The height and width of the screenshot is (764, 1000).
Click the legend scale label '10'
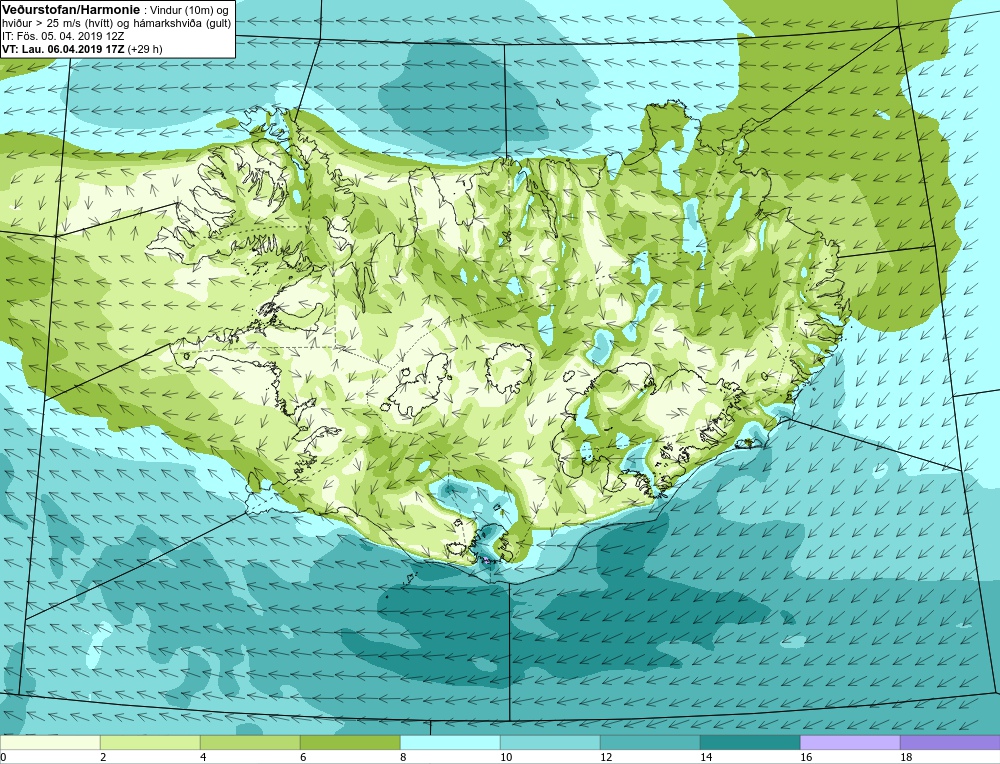point(506,757)
